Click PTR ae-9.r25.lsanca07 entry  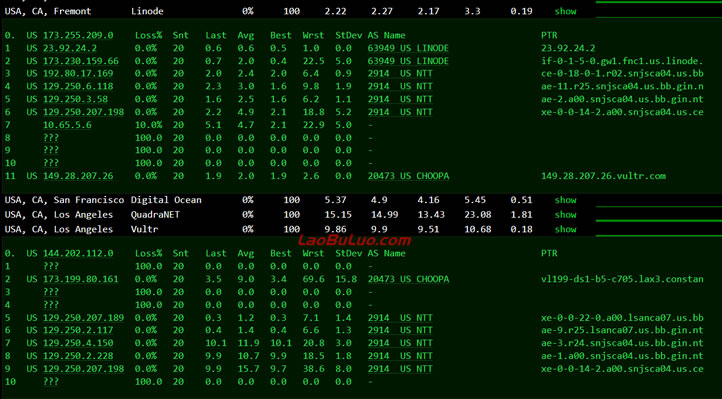pos(622,330)
